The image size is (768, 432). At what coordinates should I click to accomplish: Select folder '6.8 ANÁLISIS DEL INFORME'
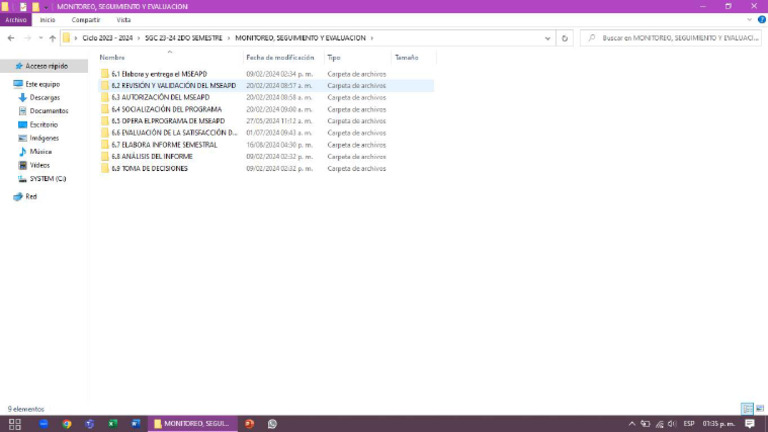pyautogui.click(x=152, y=157)
